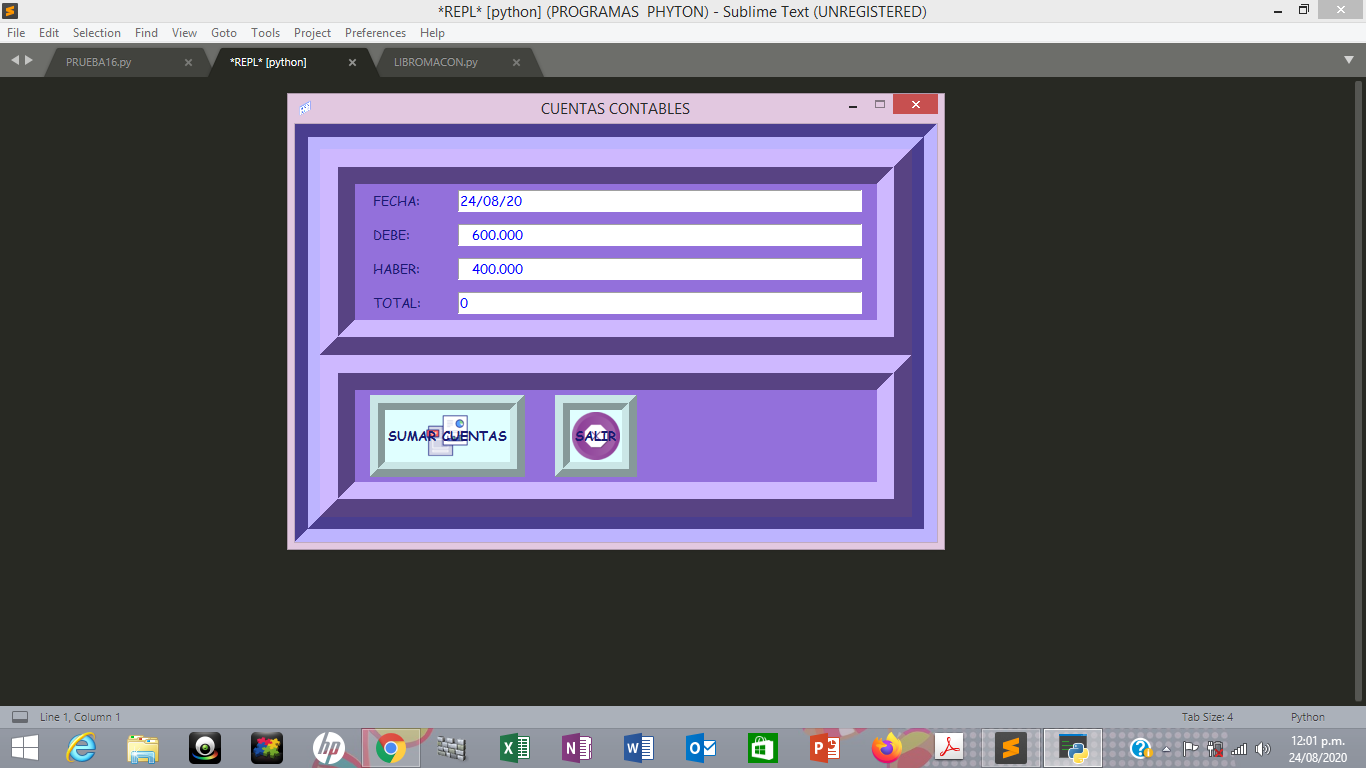The height and width of the screenshot is (768, 1366).
Task: Switch to Sublime Text in taskbar
Action: tap(1011, 748)
